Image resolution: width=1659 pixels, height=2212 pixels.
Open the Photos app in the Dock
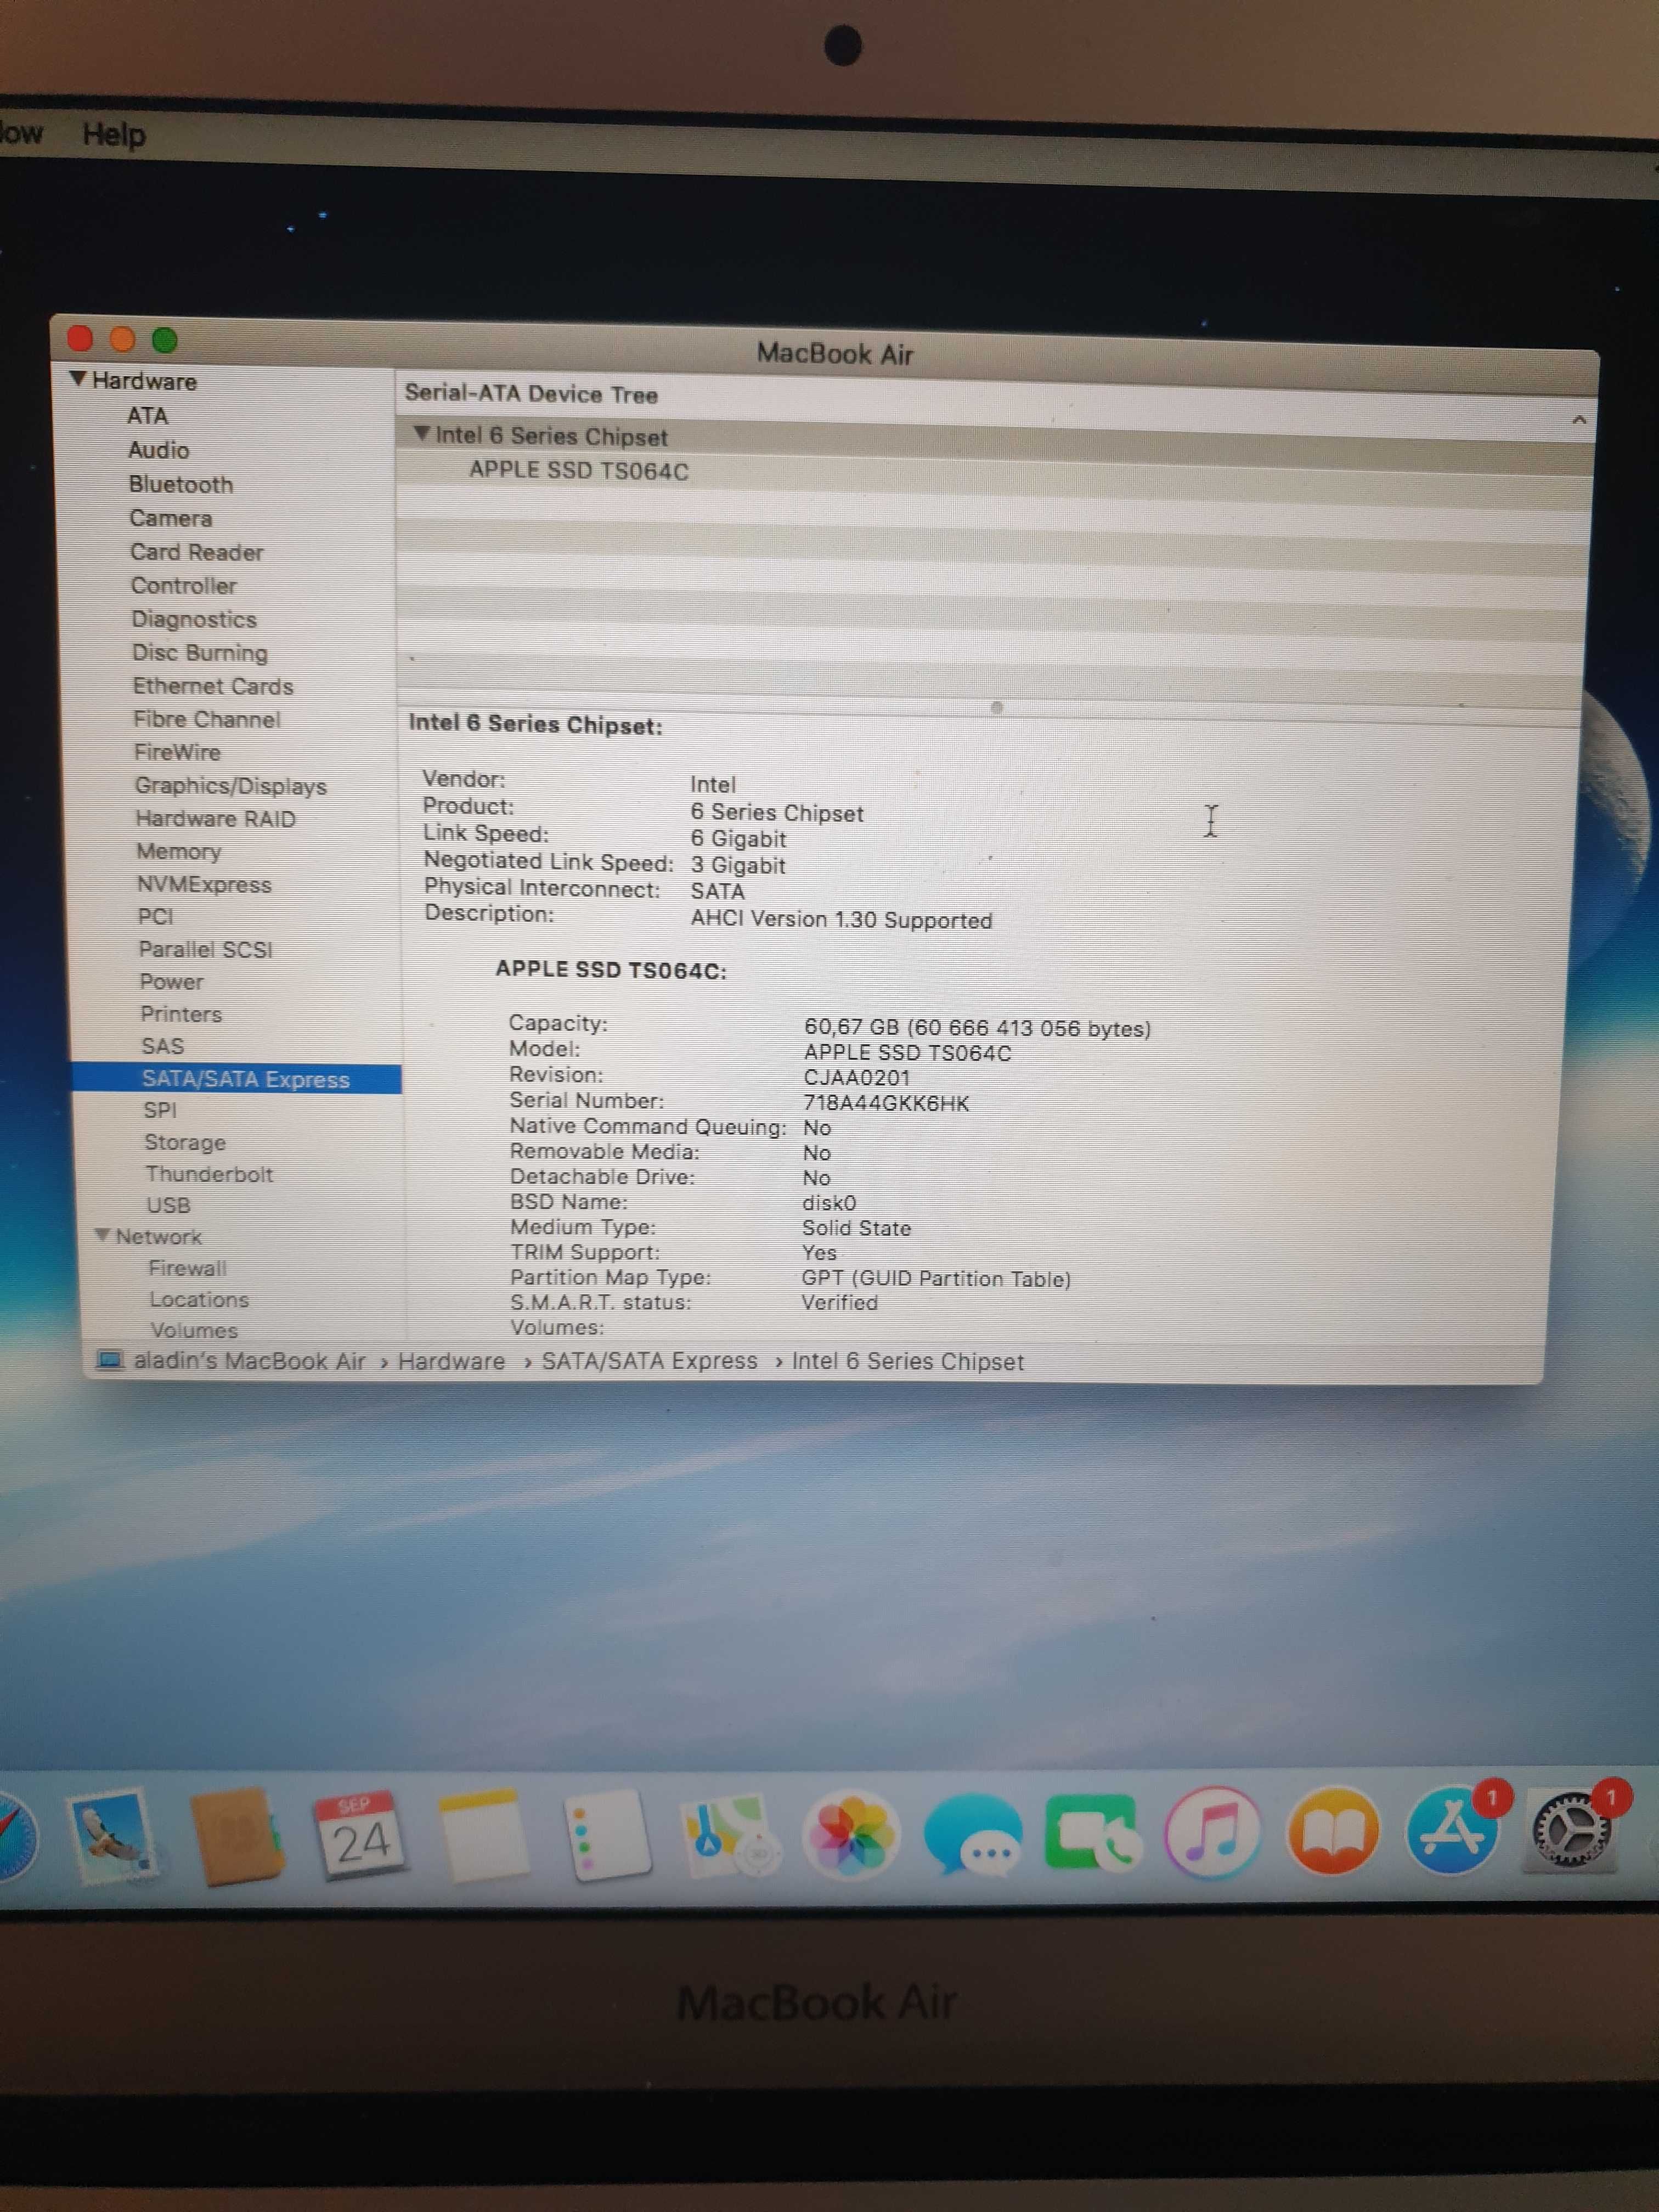(851, 1835)
